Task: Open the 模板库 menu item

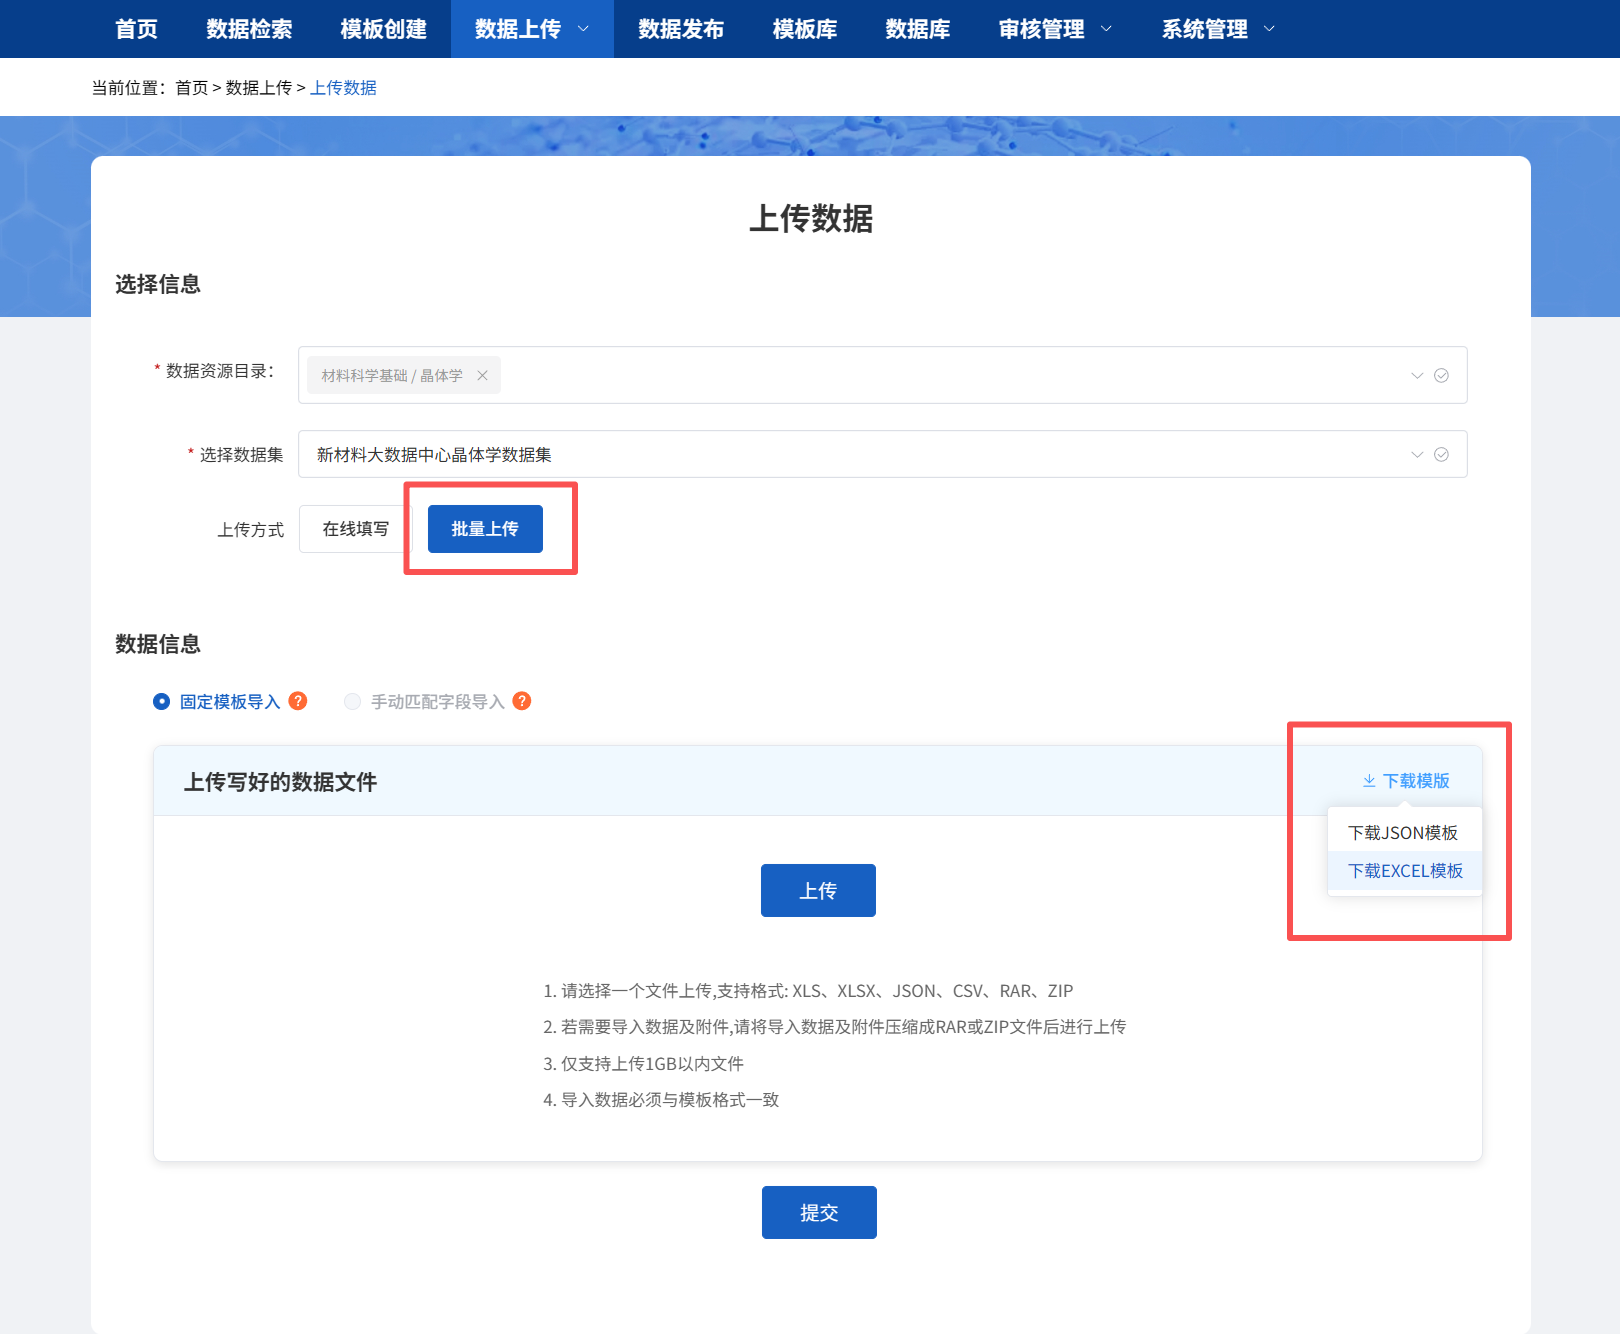Action: pos(804,29)
